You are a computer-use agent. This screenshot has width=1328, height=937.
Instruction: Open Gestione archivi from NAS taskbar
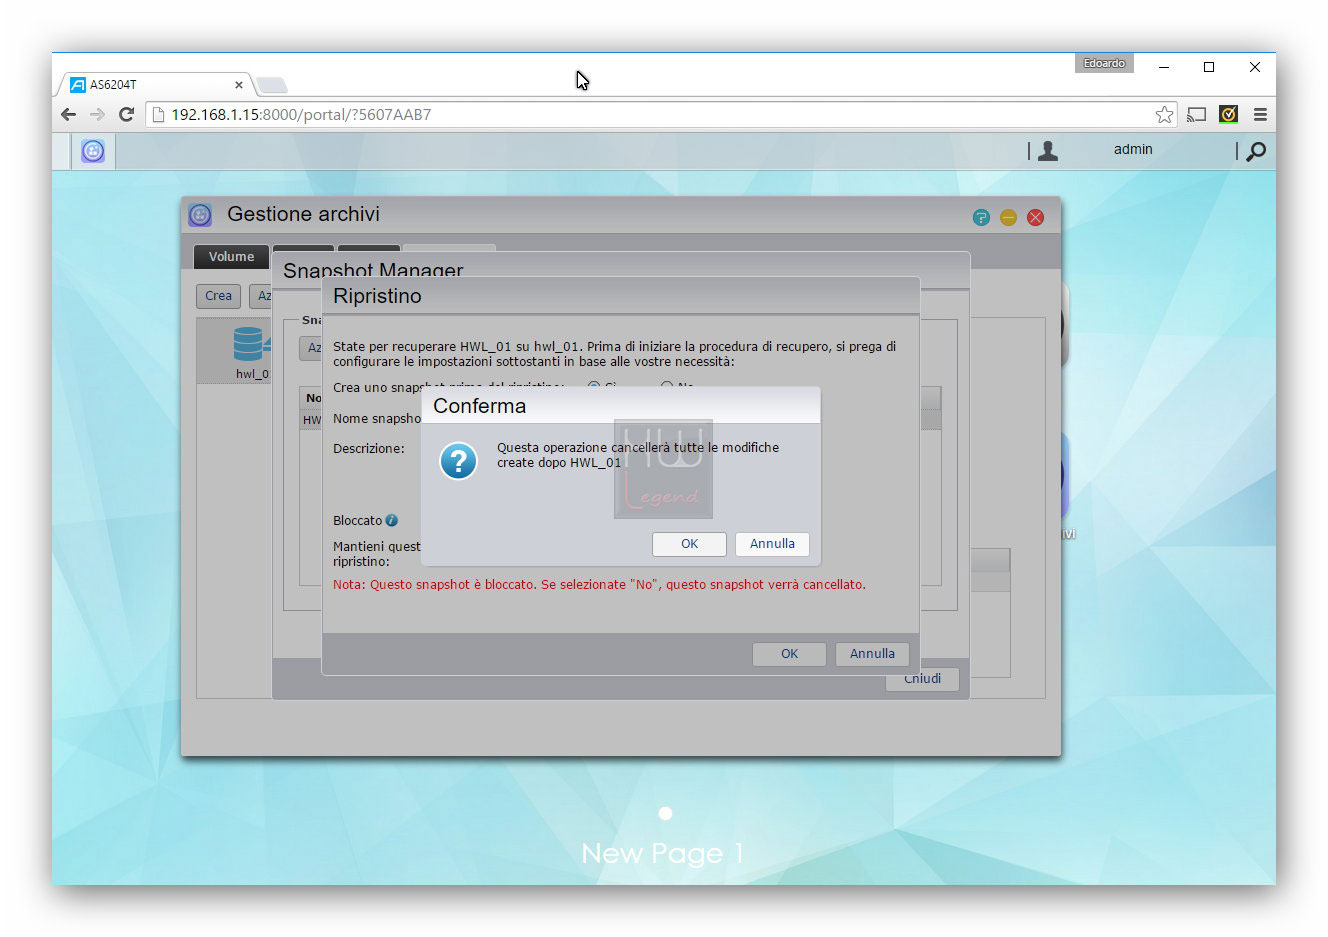click(x=93, y=151)
